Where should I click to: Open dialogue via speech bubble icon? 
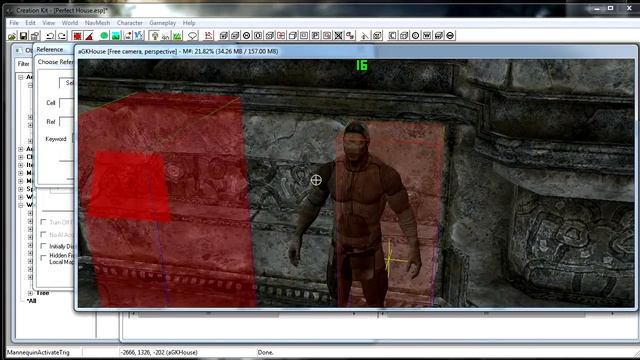(192, 36)
